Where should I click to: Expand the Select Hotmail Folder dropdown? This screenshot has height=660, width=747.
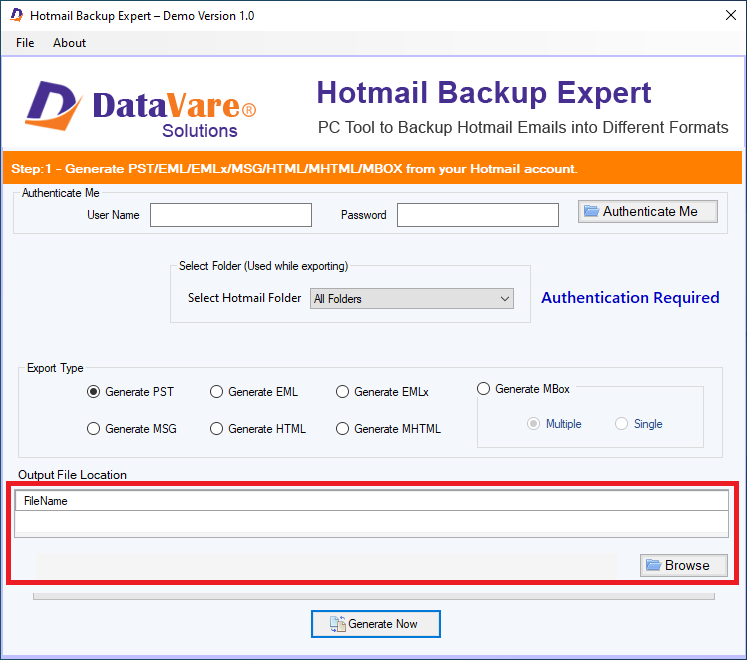click(x=412, y=299)
